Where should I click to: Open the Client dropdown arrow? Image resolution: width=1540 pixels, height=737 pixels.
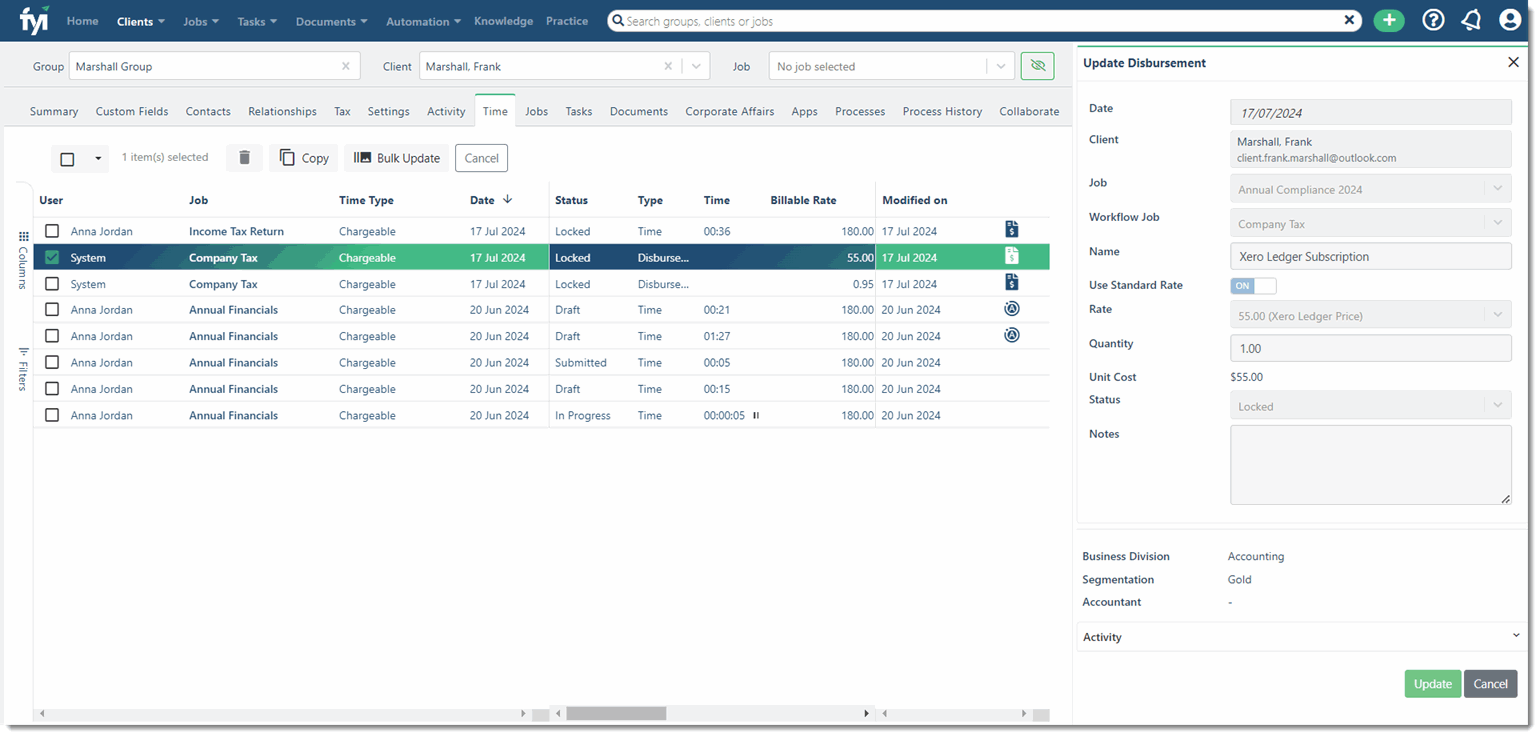(696, 67)
